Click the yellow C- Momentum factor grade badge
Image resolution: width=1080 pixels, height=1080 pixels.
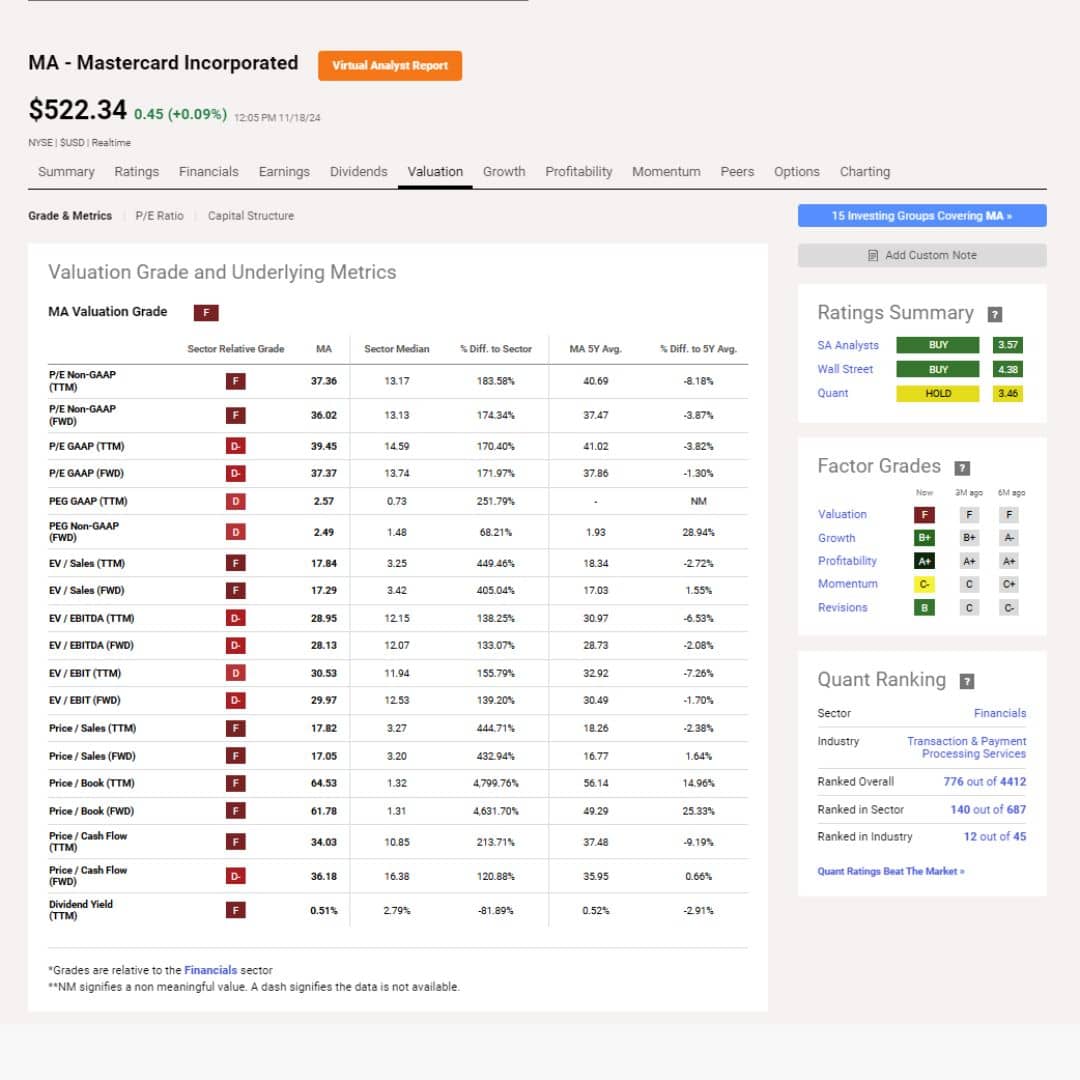click(x=924, y=584)
